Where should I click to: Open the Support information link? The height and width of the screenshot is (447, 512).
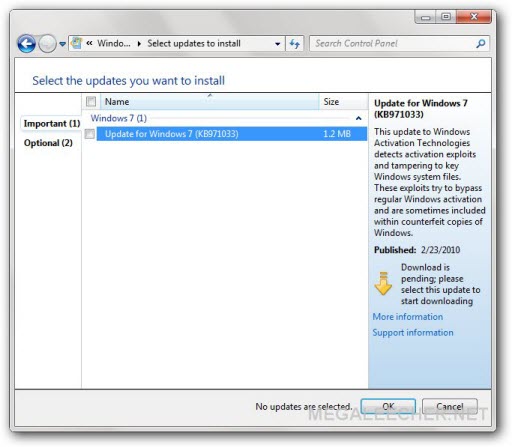(x=413, y=333)
